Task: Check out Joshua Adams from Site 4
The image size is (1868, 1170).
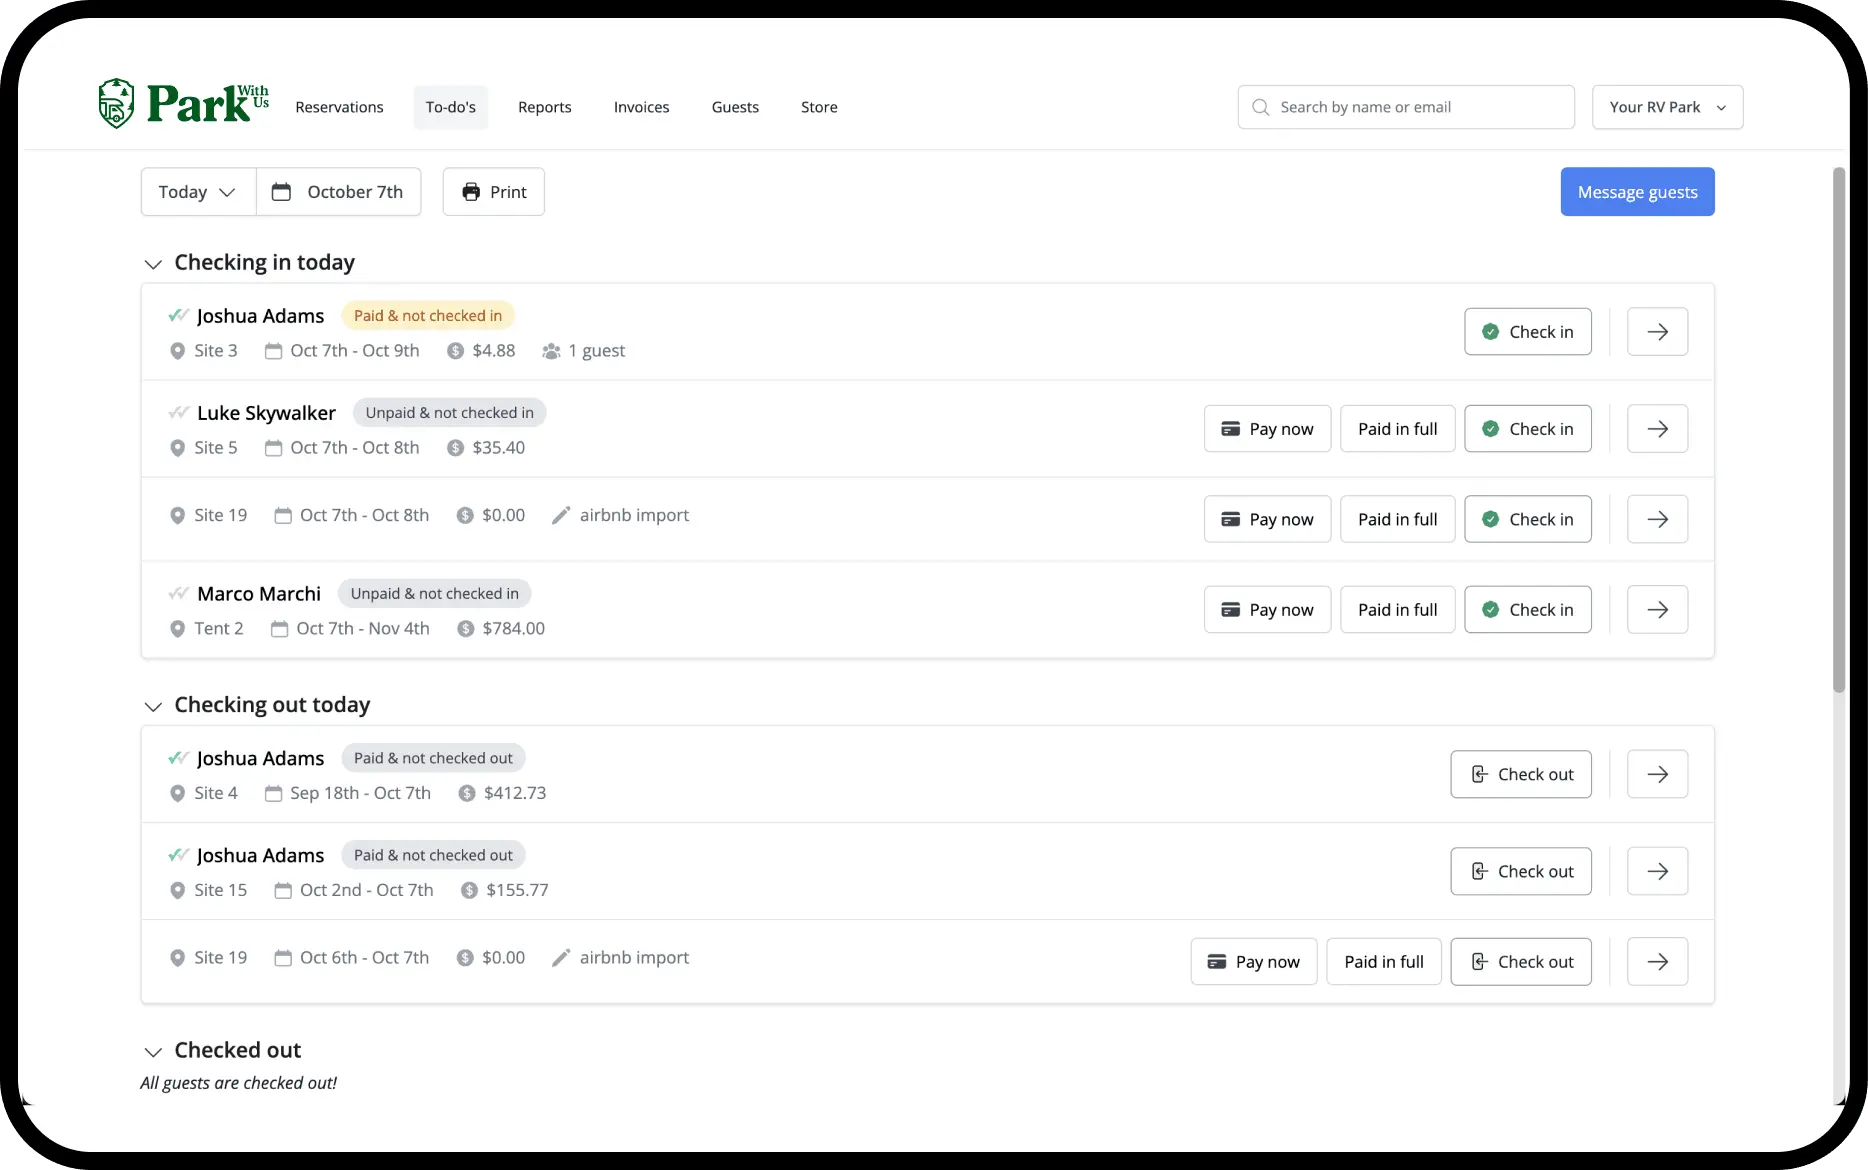Action: tap(1521, 774)
